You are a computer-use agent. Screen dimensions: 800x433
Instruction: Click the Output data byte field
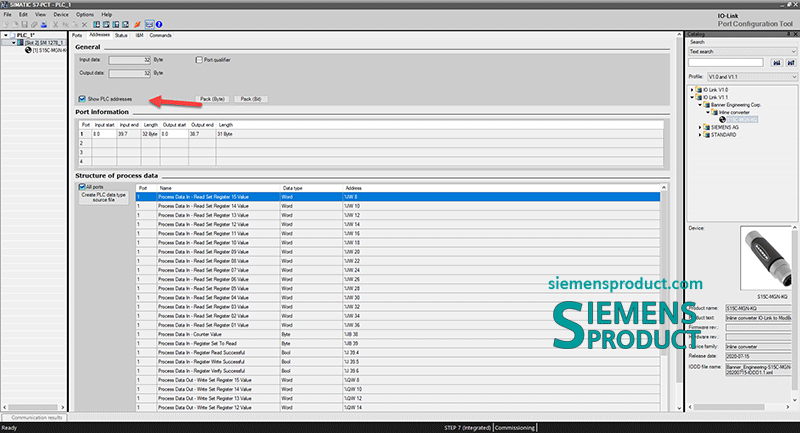130,73
